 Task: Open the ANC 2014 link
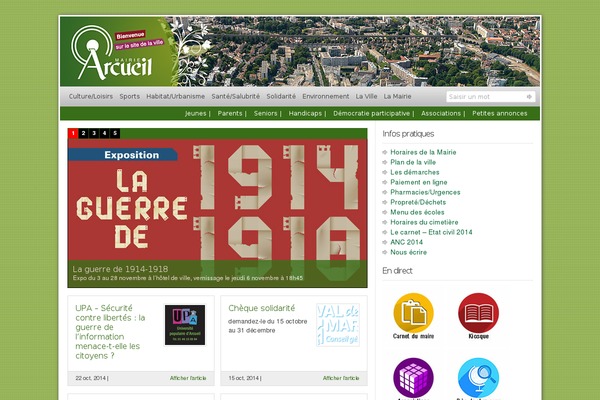pyautogui.click(x=406, y=242)
